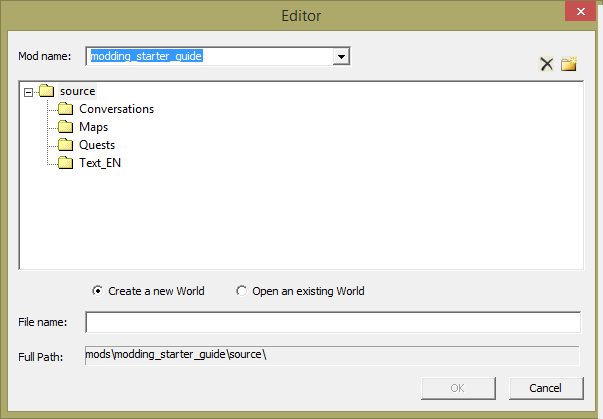Viewport: 603px width, 419px height.
Task: Open the Mod name dropdown arrow
Action: (x=341, y=57)
